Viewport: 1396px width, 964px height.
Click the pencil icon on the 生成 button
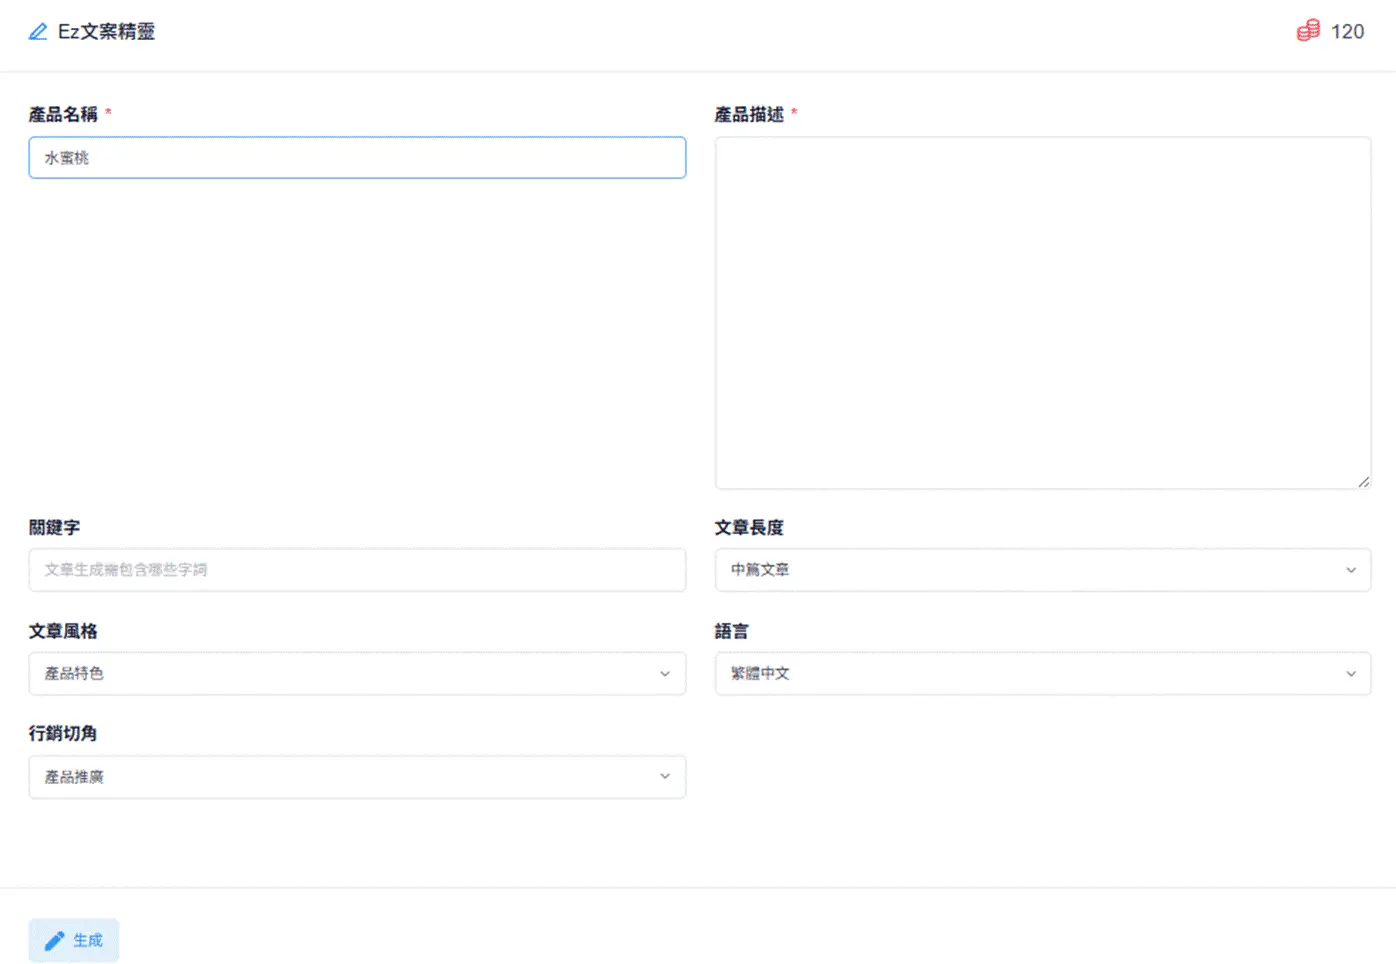coord(54,941)
